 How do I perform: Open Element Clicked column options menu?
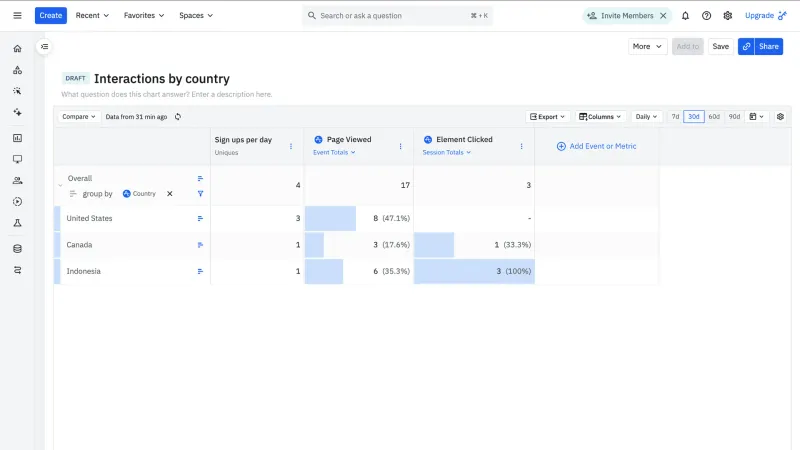point(521,146)
